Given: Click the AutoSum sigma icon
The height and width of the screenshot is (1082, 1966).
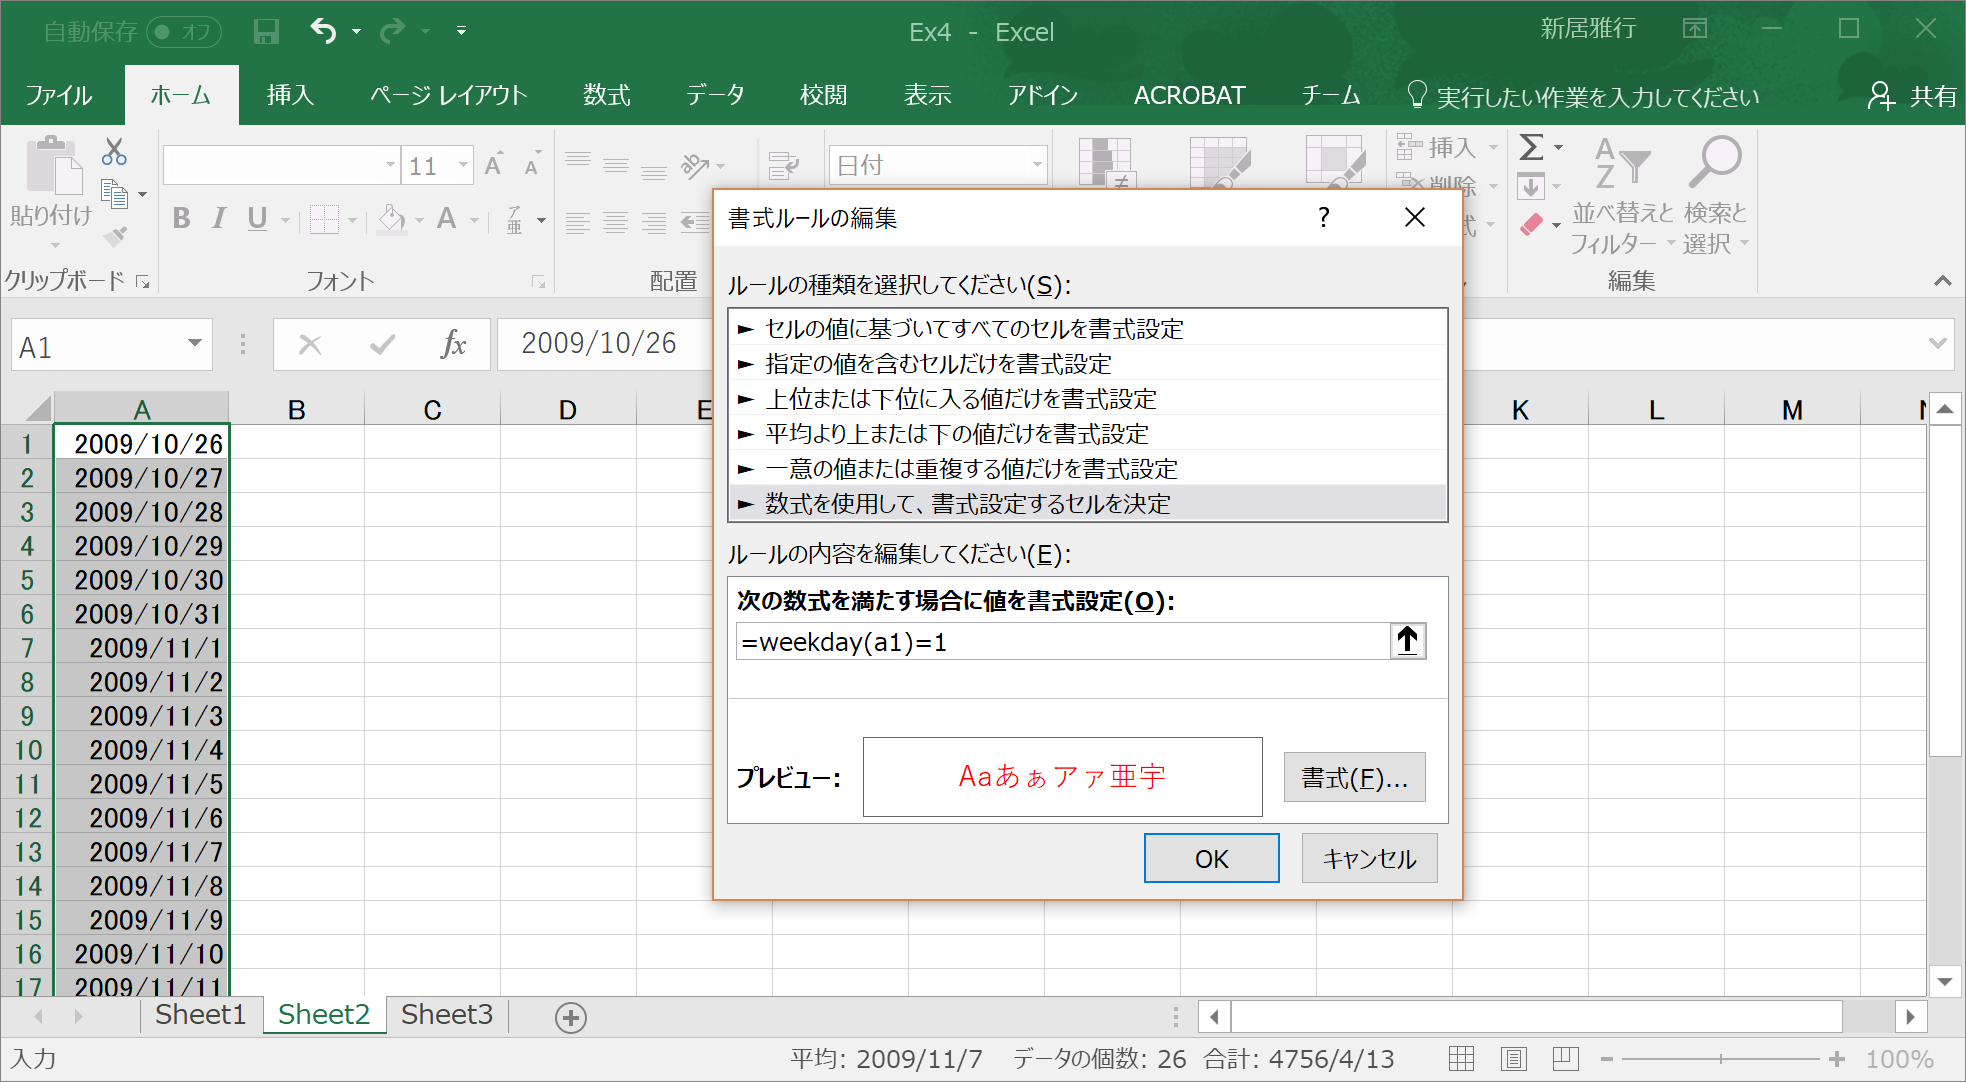Looking at the screenshot, I should (x=1531, y=148).
